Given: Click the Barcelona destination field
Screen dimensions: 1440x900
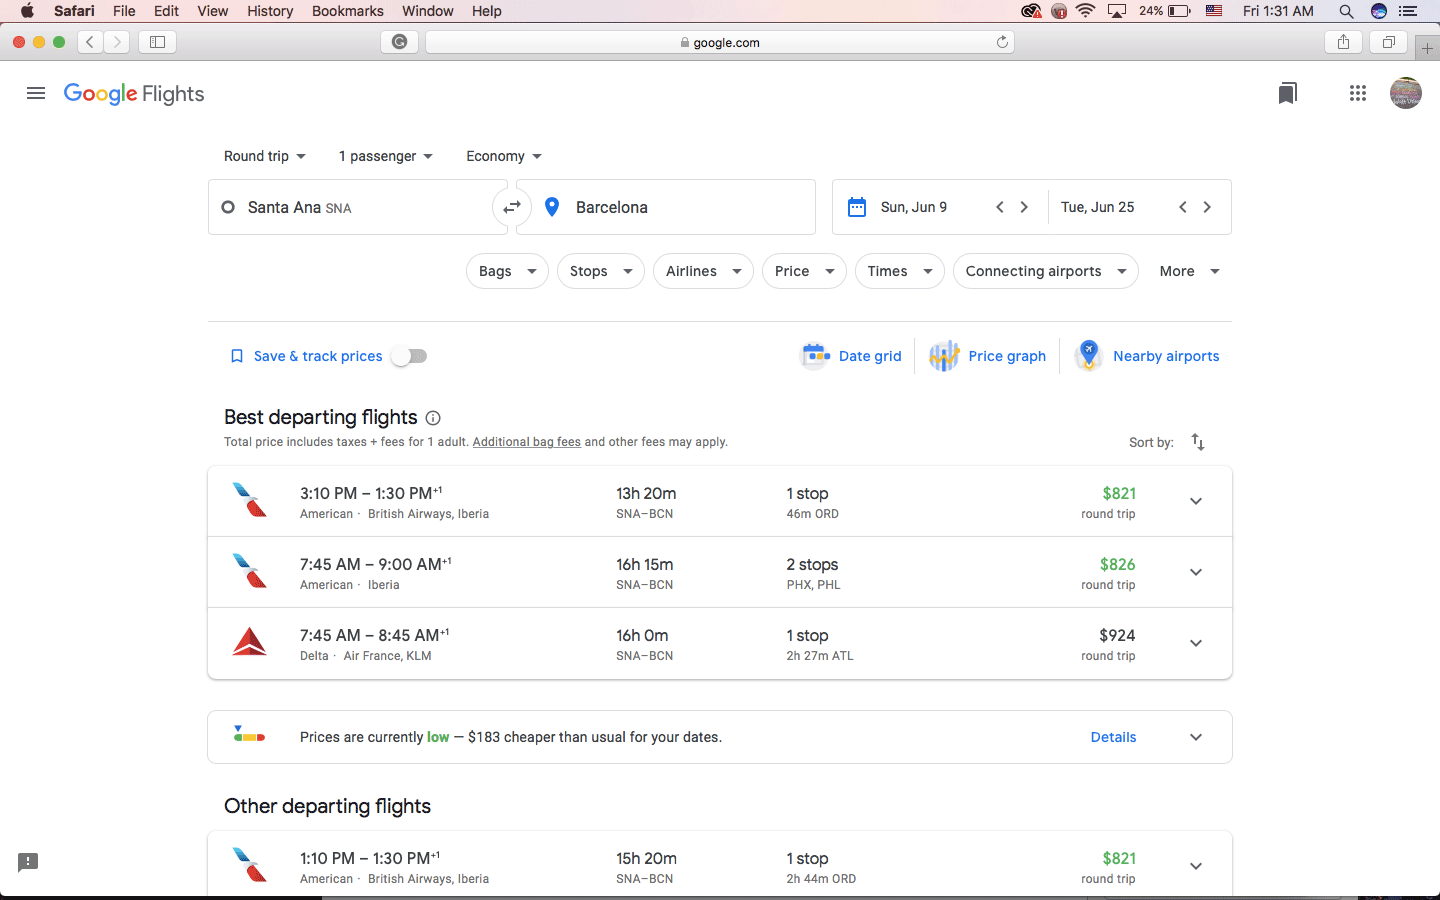Looking at the screenshot, I should [x=666, y=207].
